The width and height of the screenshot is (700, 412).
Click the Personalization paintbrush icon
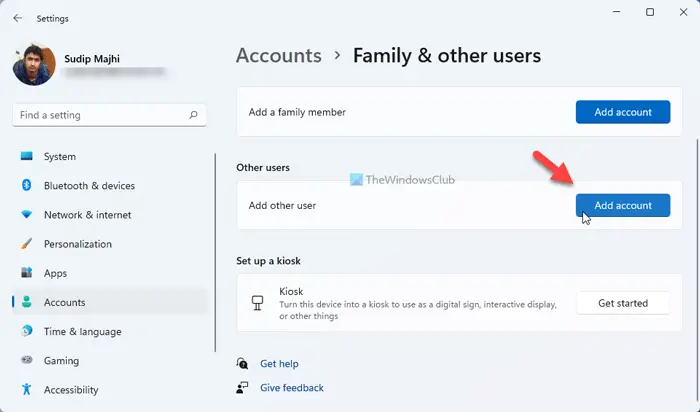[26, 244]
